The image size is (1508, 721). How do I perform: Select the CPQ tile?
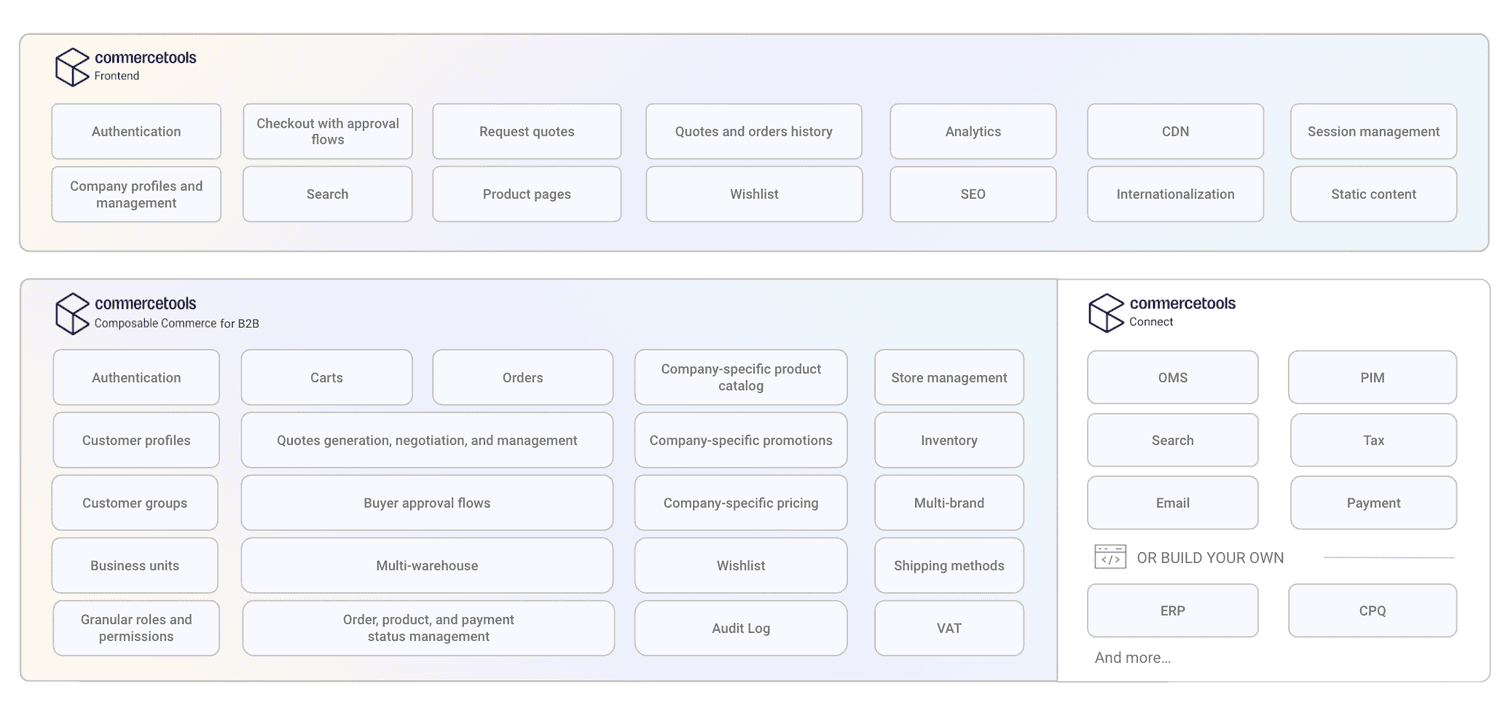(x=1372, y=611)
